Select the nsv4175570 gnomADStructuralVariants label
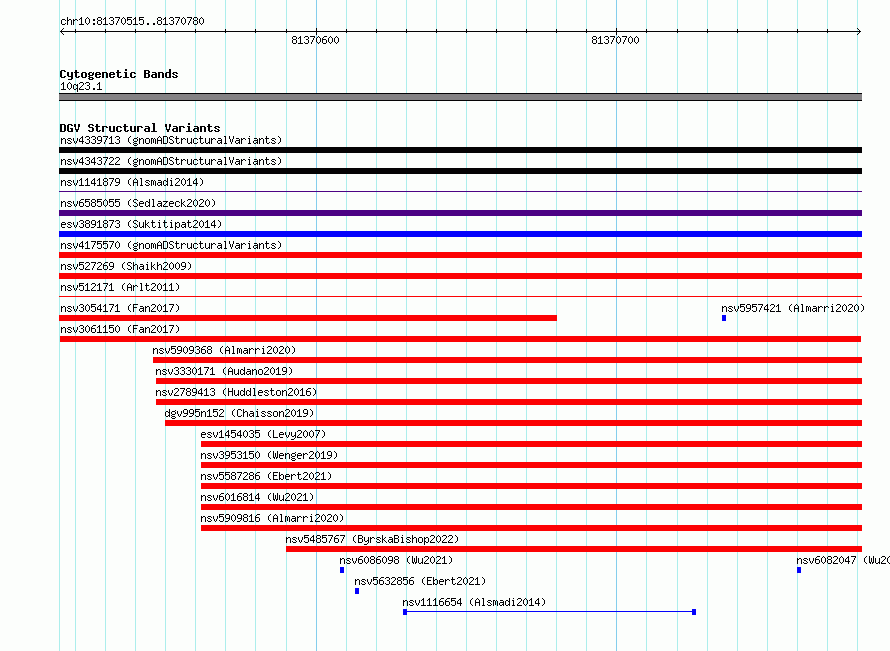This screenshot has height=651, width=890. pos(171,245)
